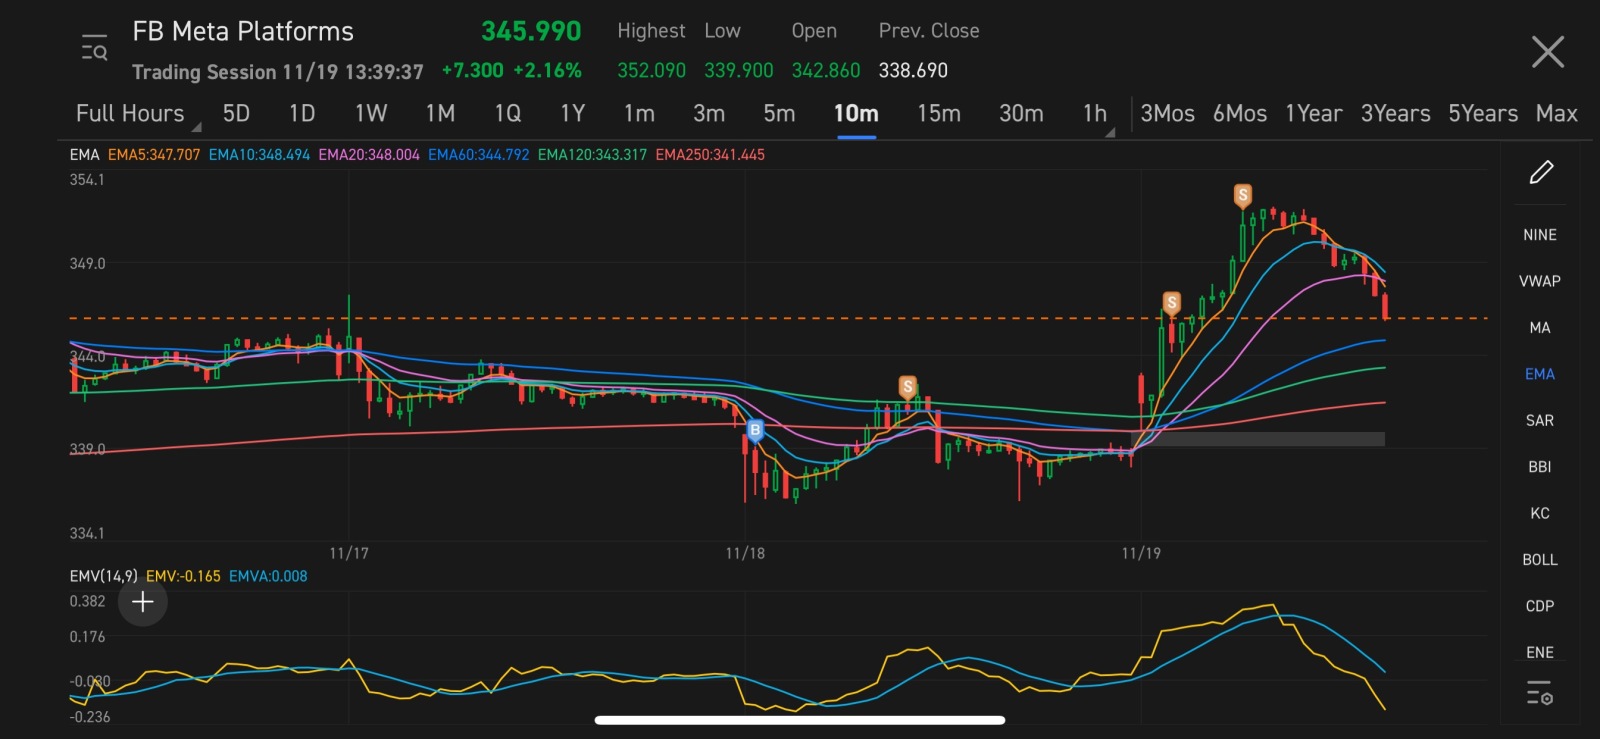Show the Max range
This screenshot has width=1600, height=739.
[1557, 113]
